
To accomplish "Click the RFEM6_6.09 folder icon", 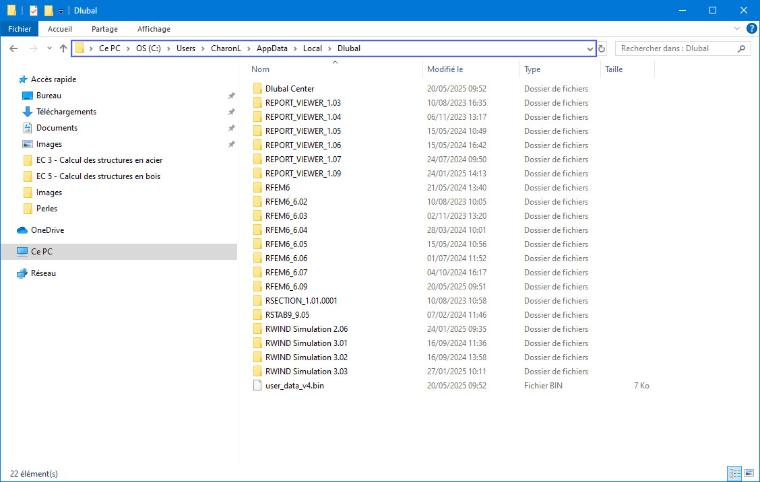I will (257, 287).
